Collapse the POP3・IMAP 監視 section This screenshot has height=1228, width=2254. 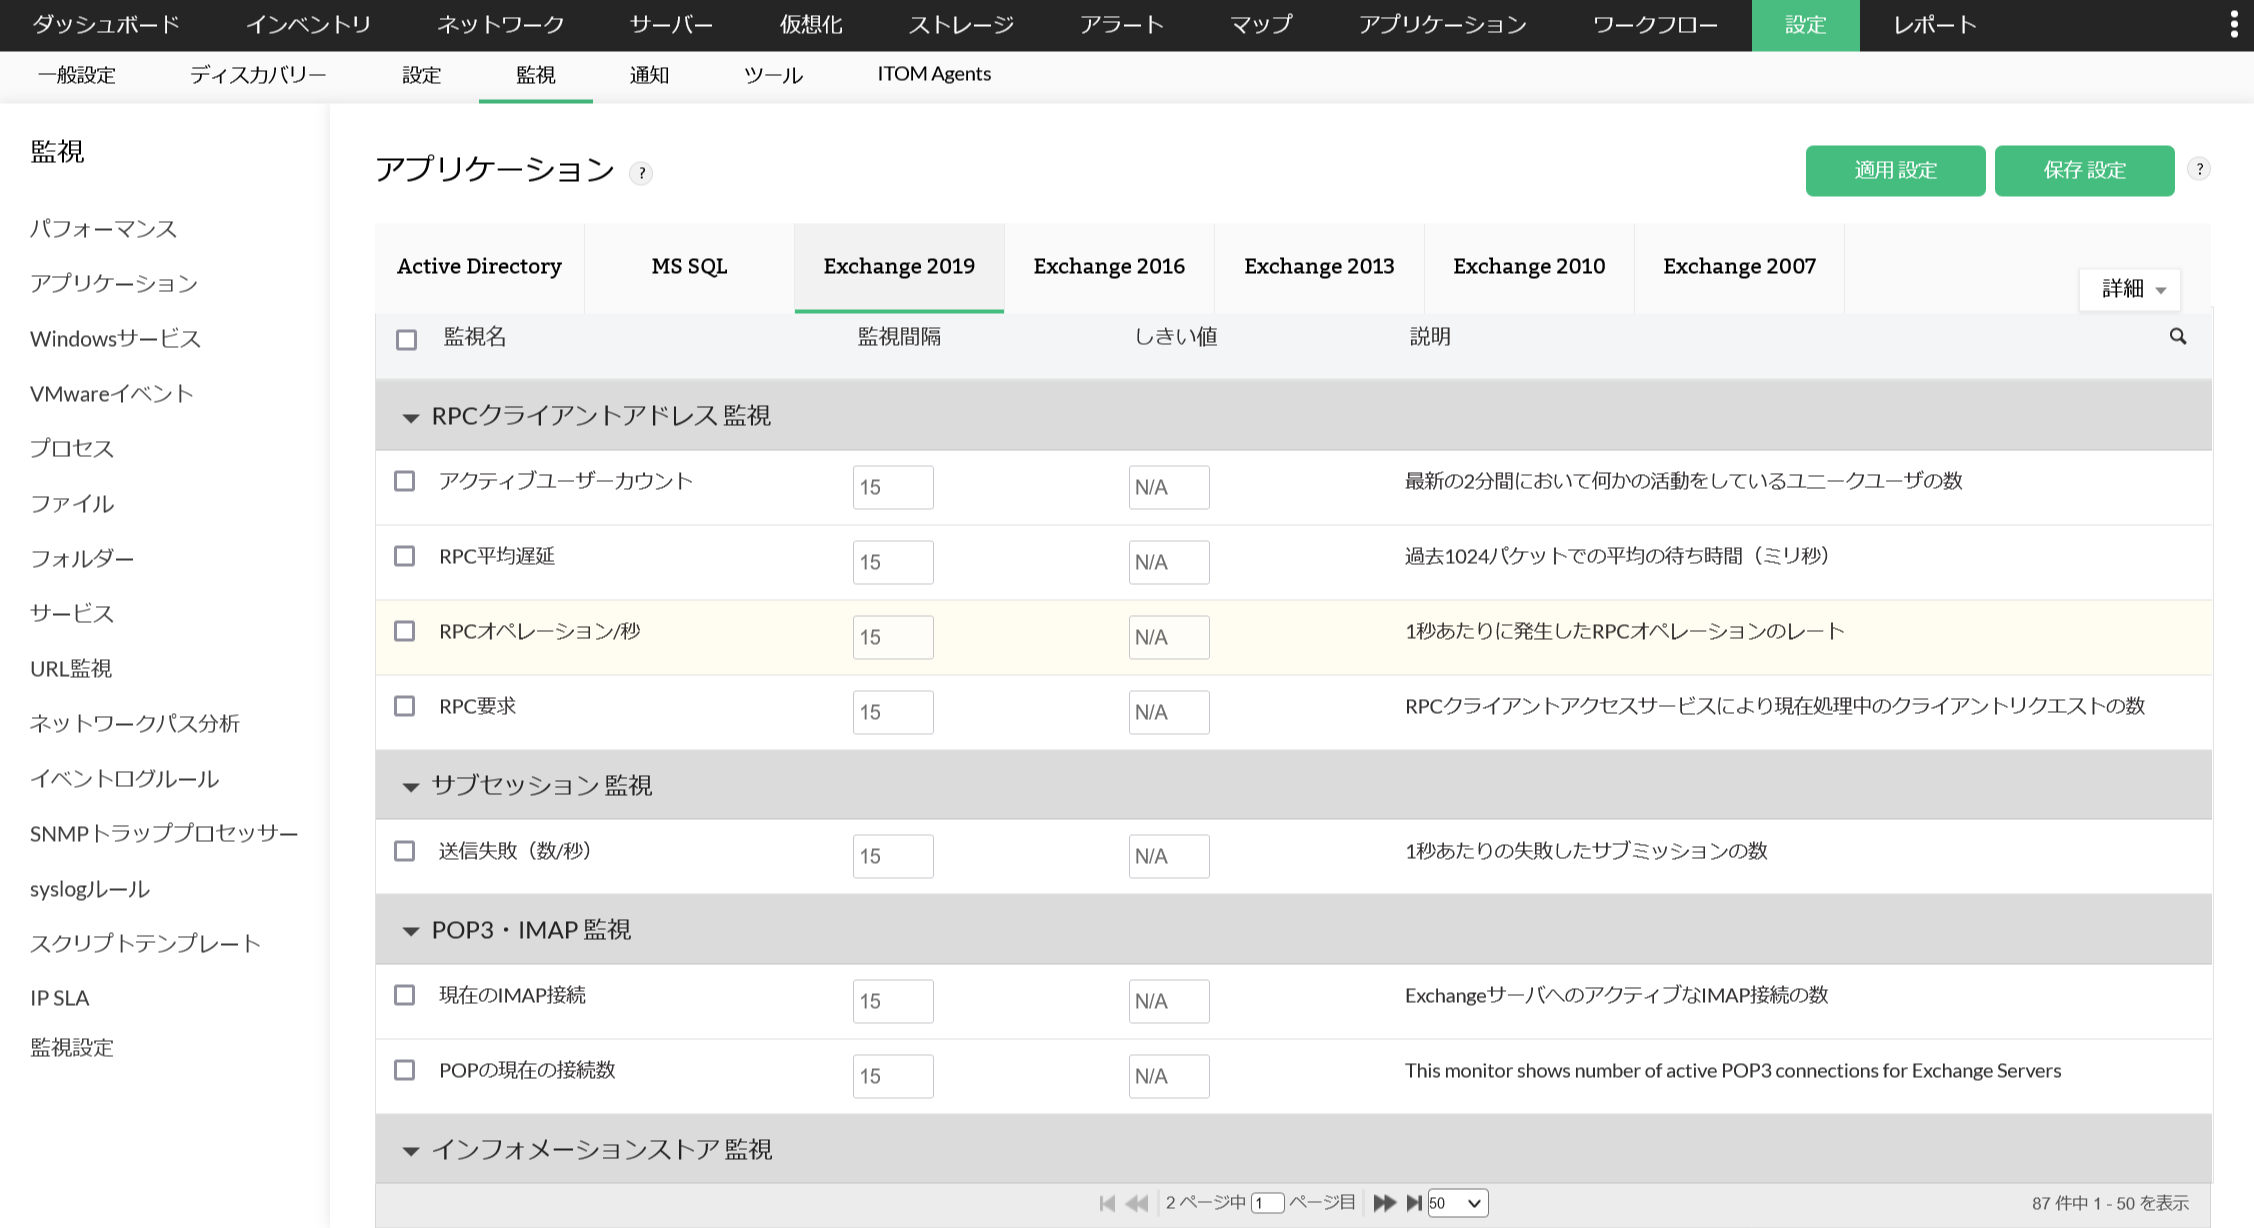(x=410, y=931)
